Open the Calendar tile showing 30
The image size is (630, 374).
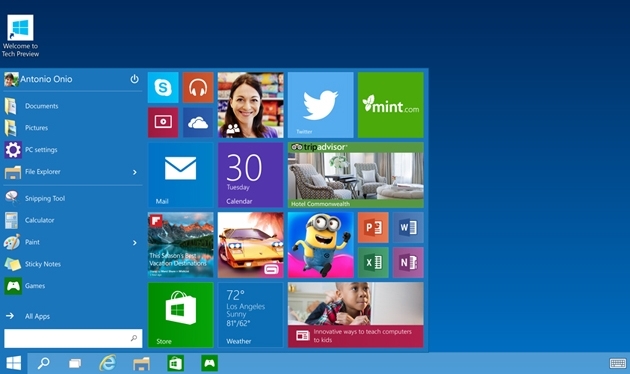251,175
